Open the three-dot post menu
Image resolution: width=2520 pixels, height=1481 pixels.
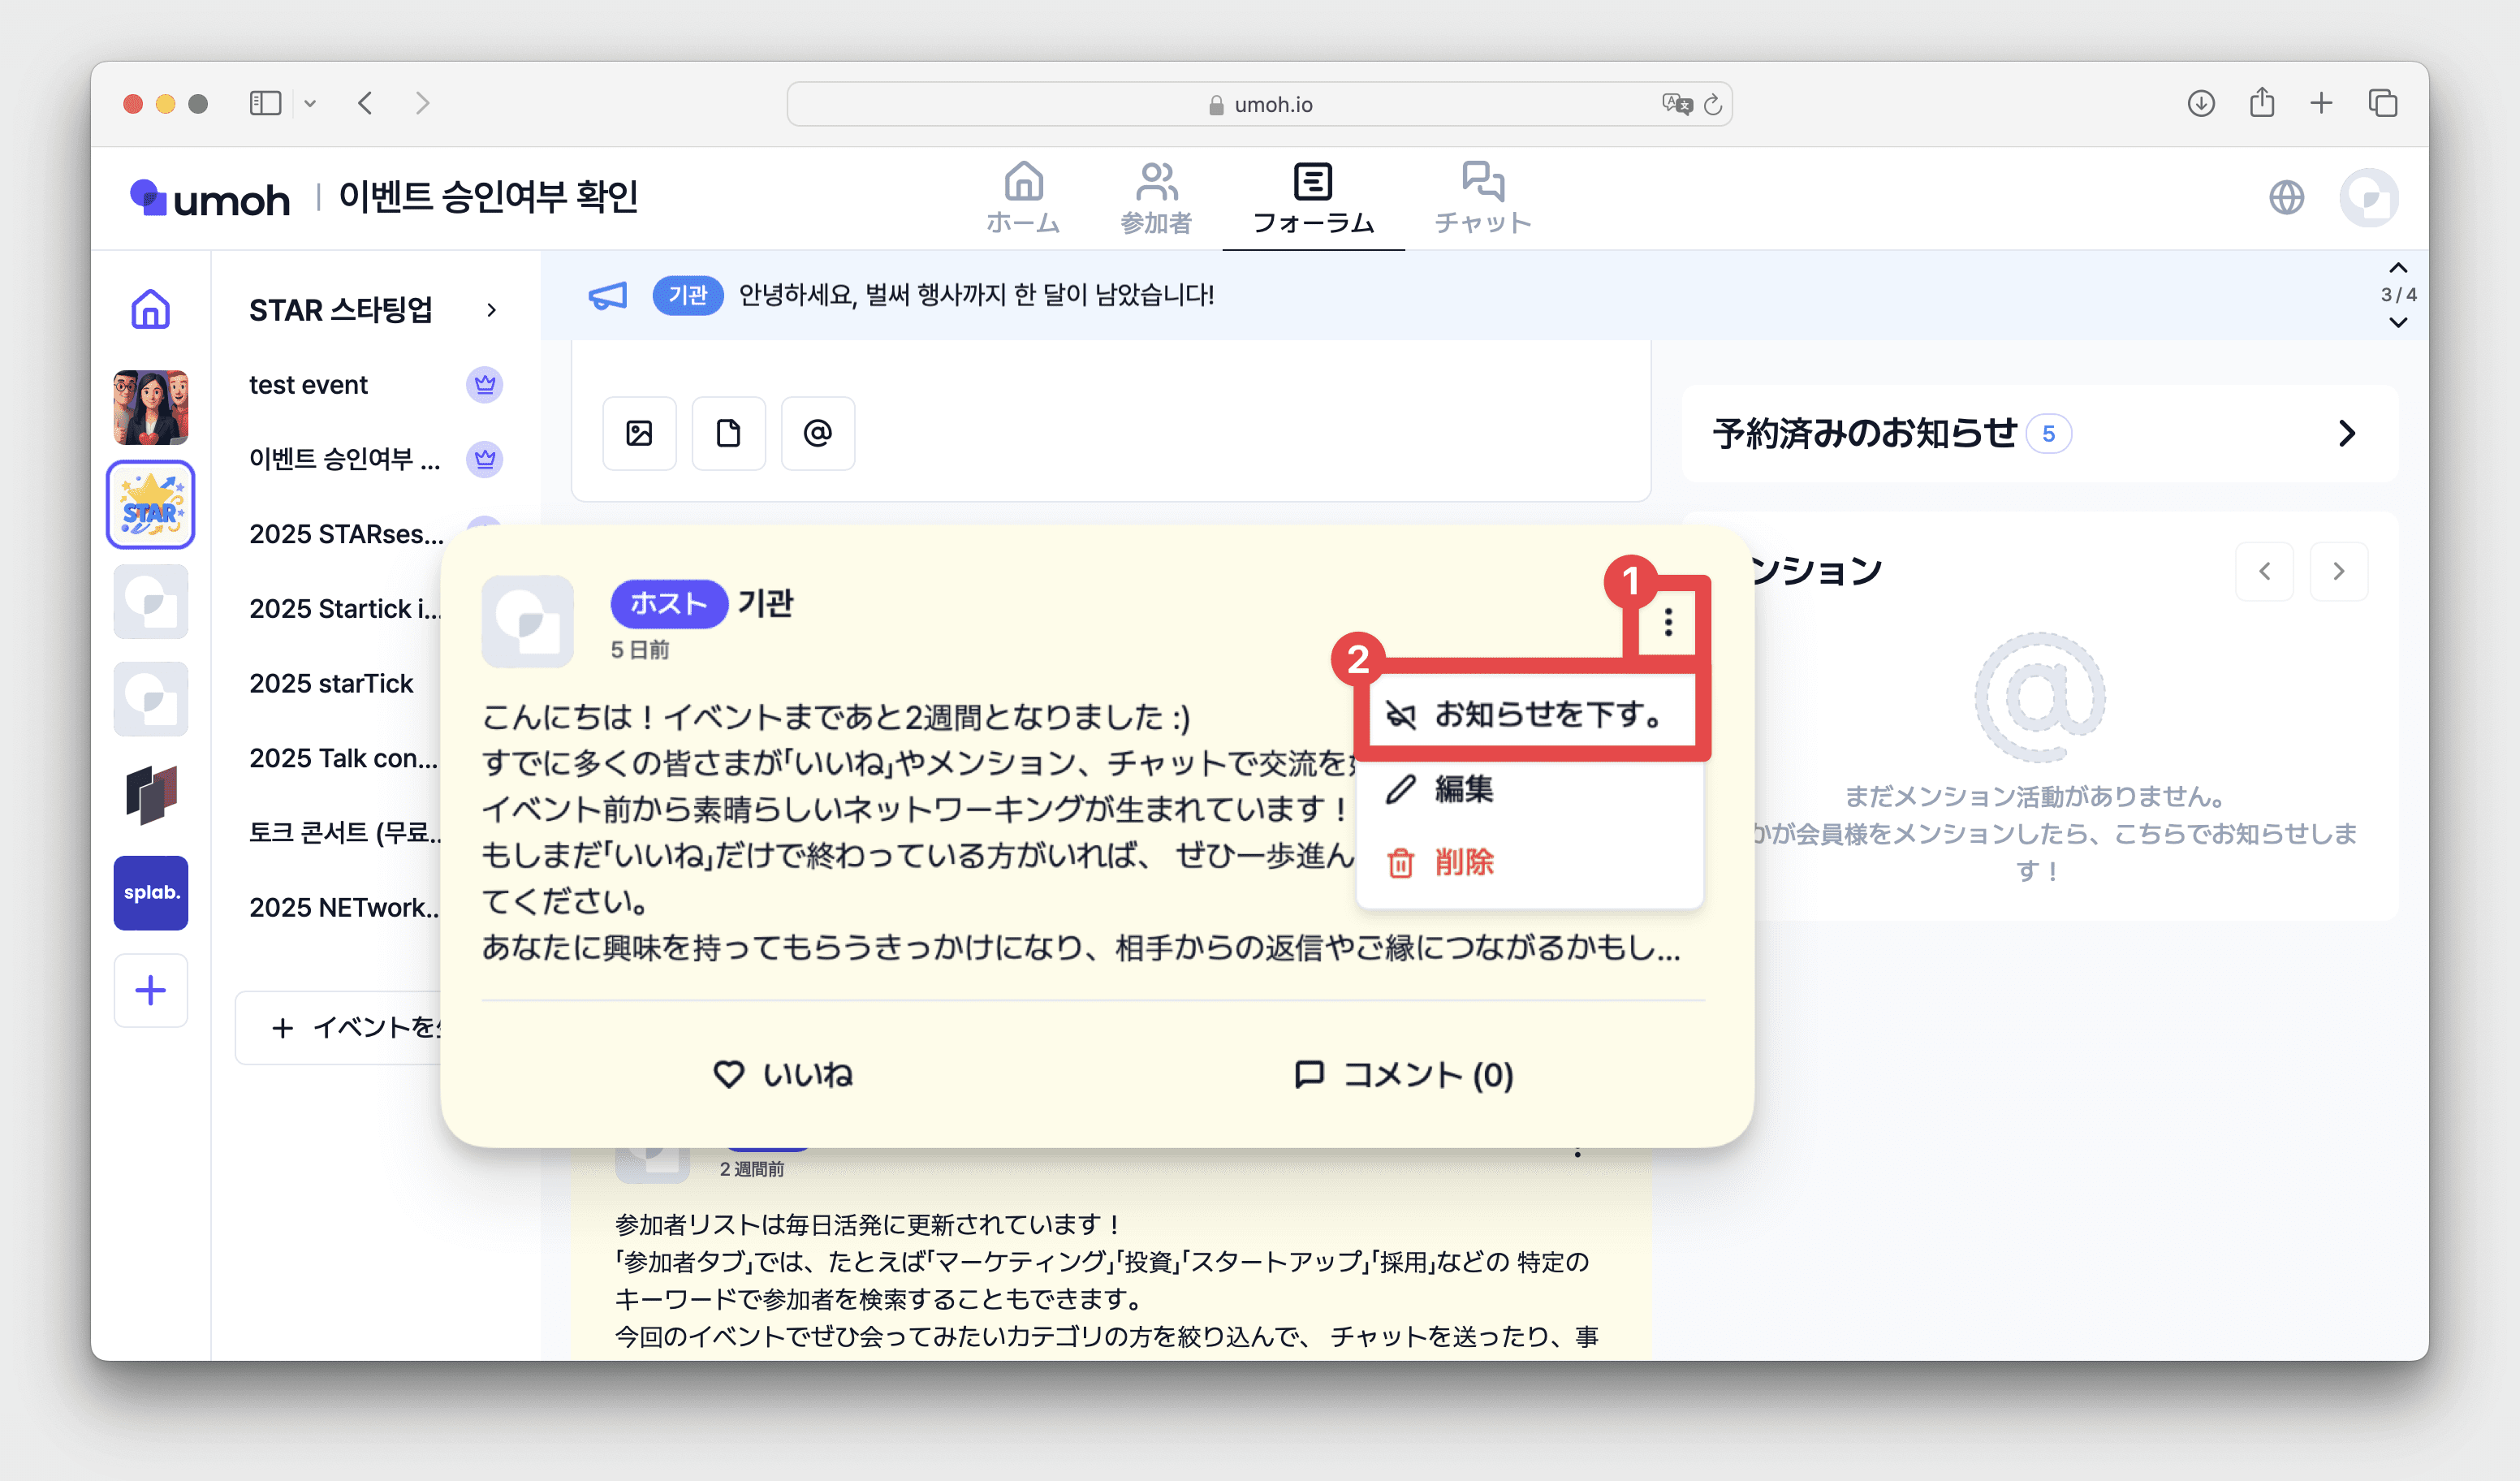(x=1667, y=622)
